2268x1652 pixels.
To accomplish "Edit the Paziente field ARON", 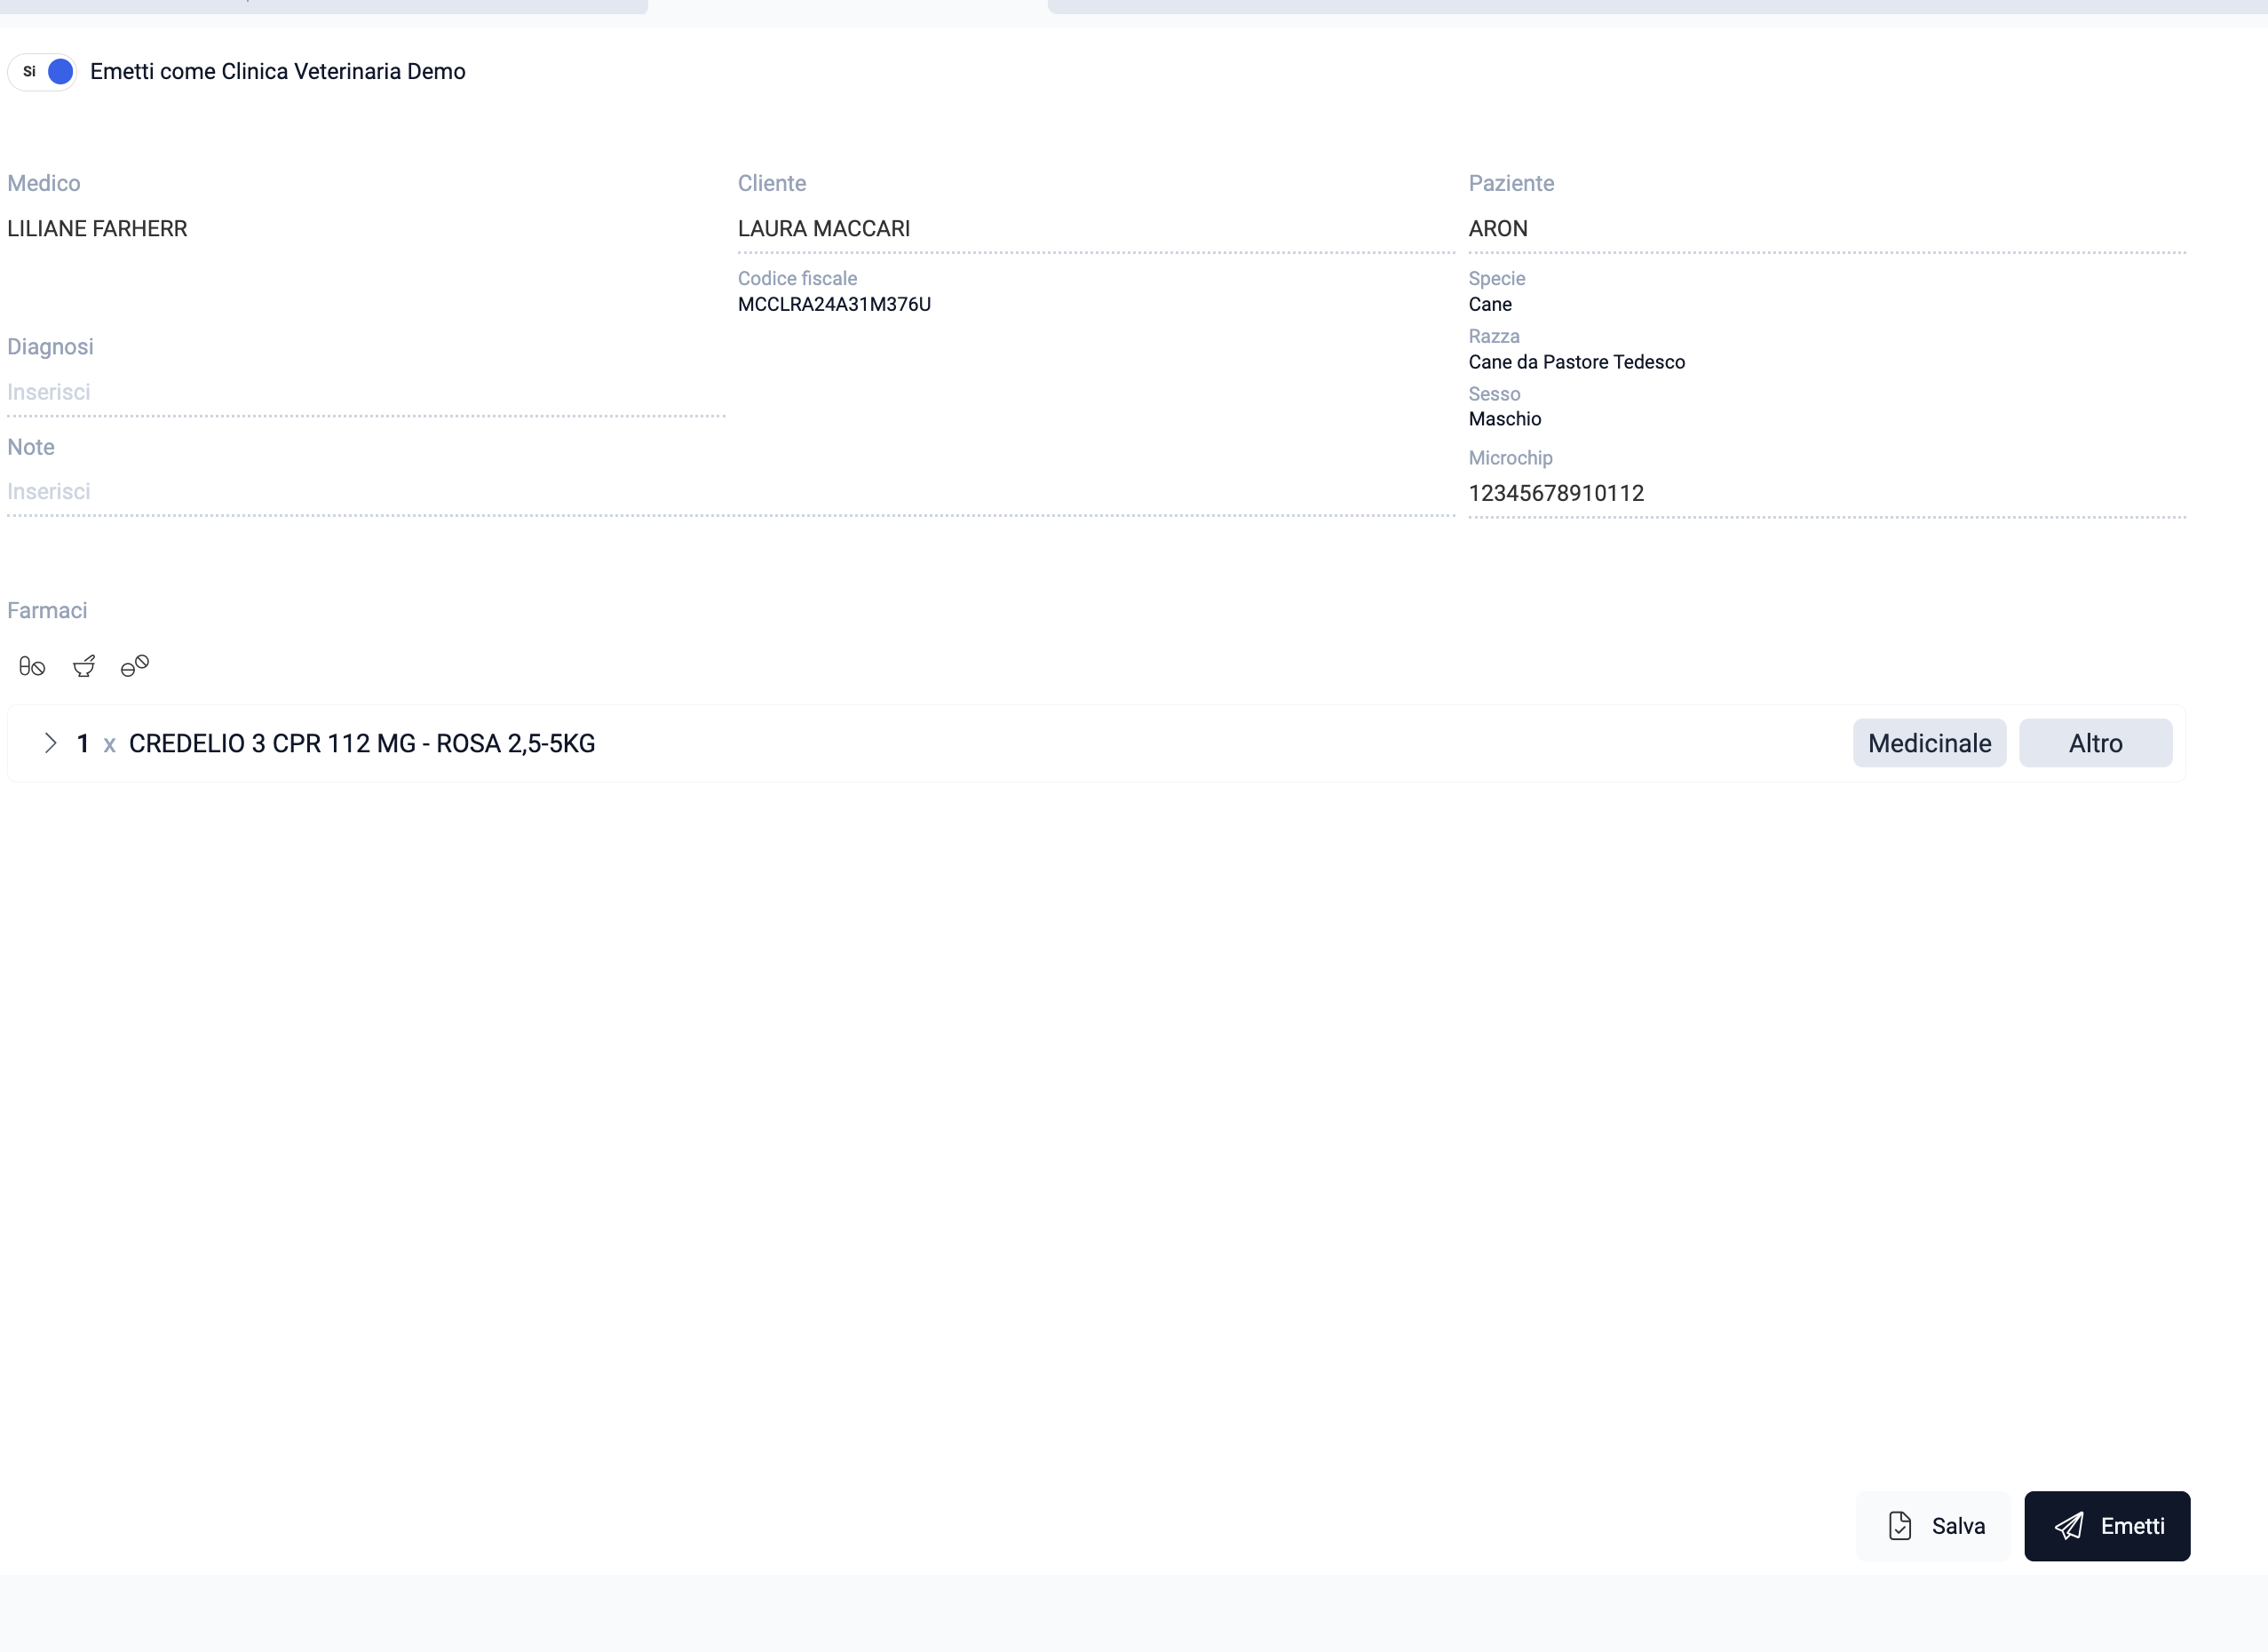I will pos(1827,229).
